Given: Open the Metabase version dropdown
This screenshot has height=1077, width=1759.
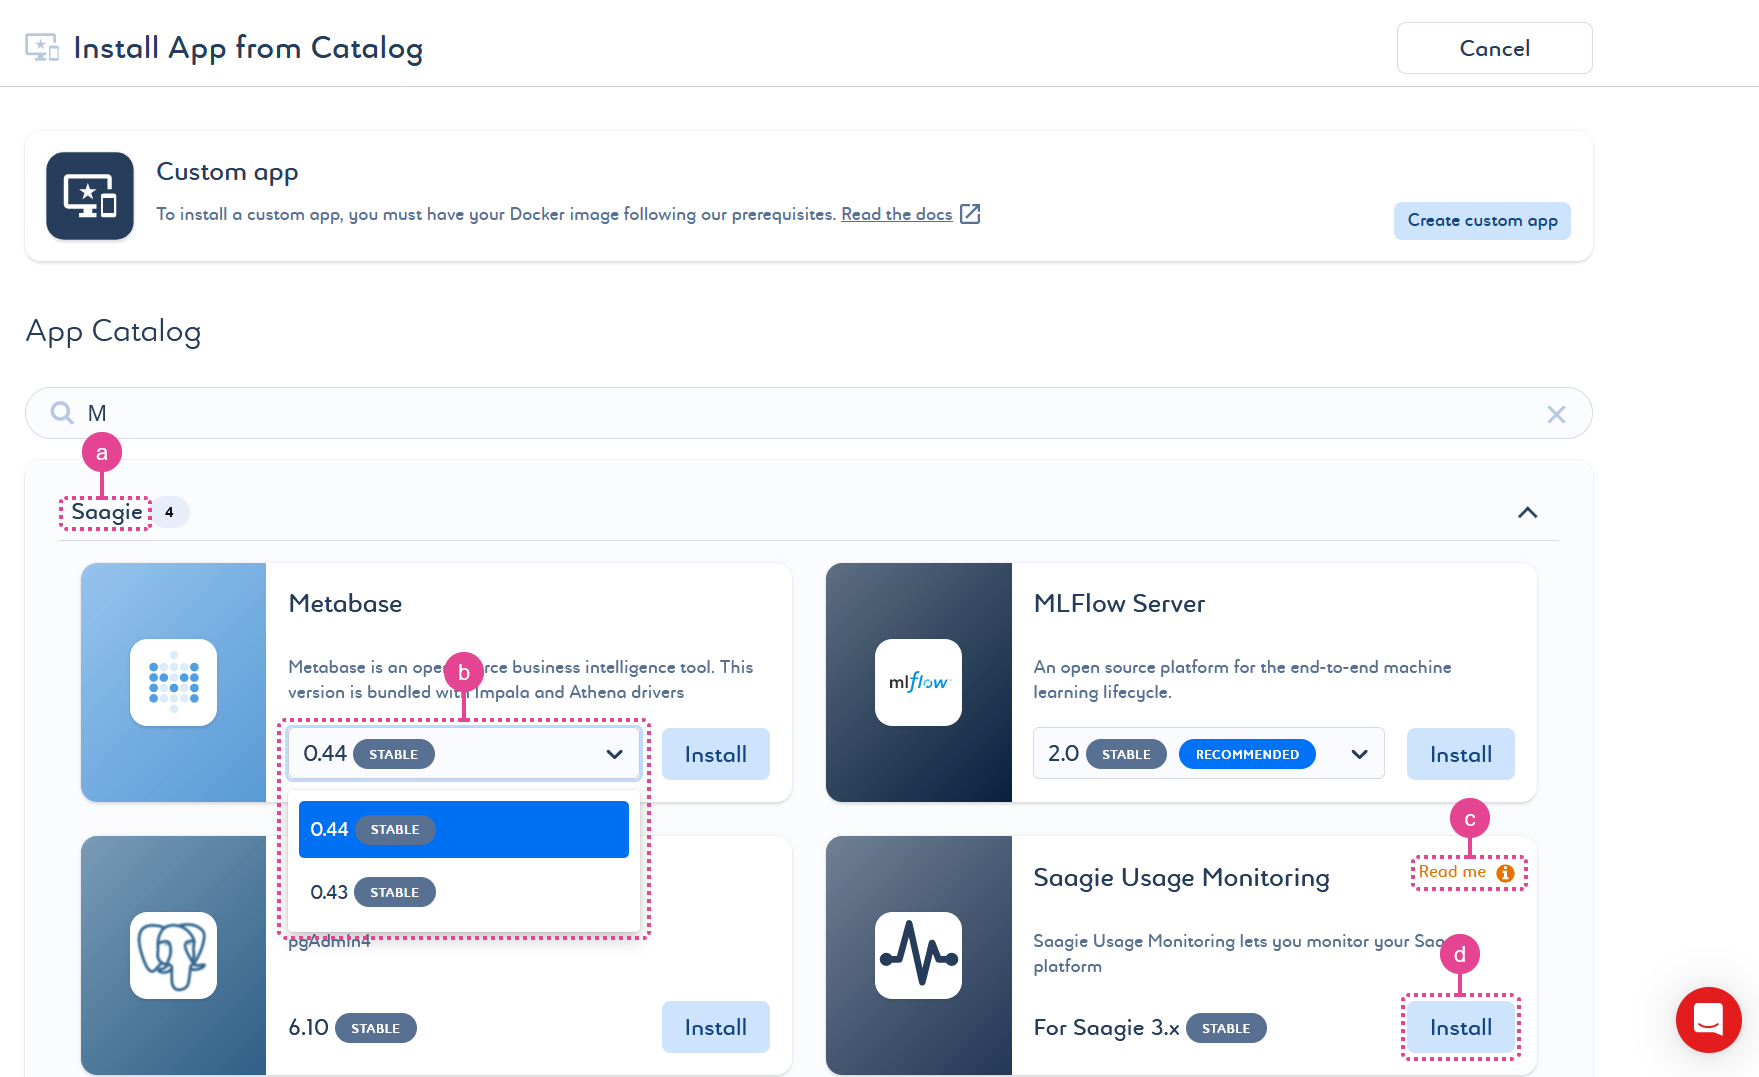Looking at the screenshot, I should [x=464, y=754].
